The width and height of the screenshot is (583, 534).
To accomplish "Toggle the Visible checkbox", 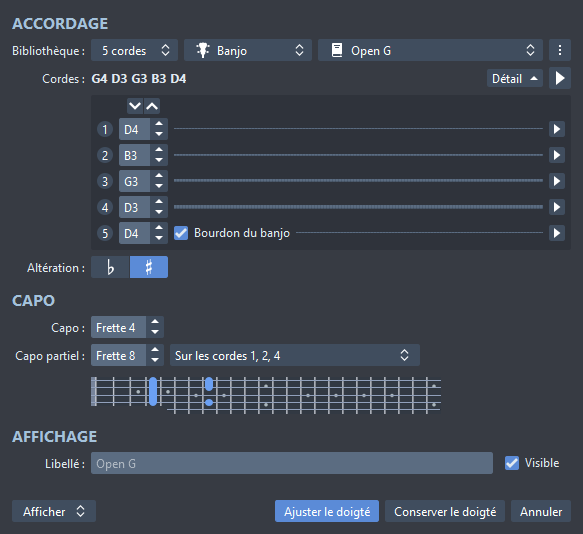I will click(512, 463).
